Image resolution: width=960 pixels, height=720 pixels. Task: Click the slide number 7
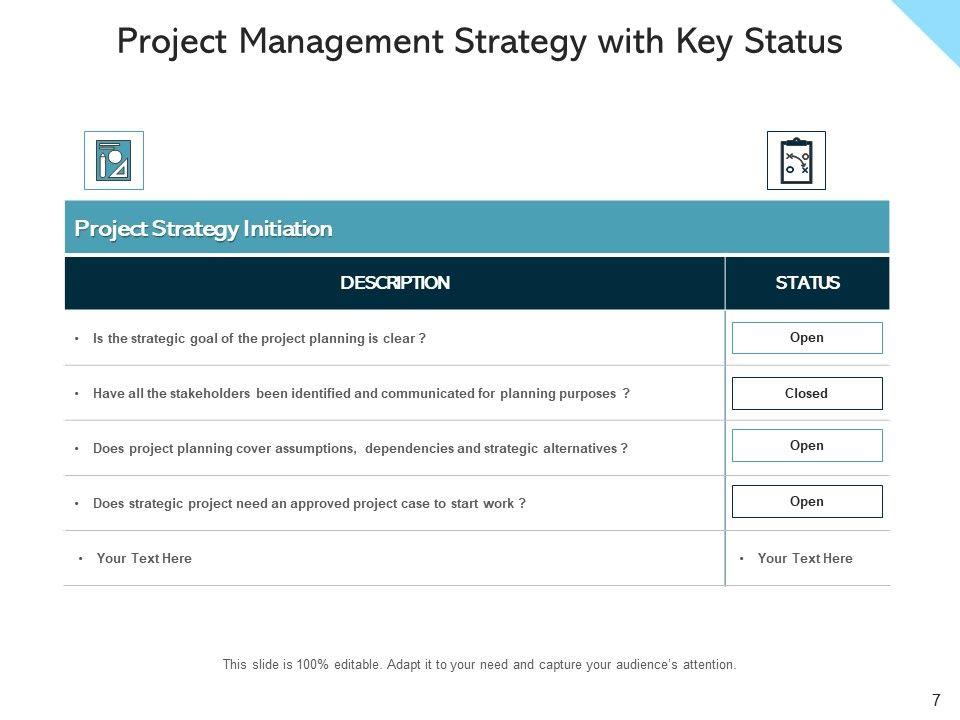coord(936,701)
